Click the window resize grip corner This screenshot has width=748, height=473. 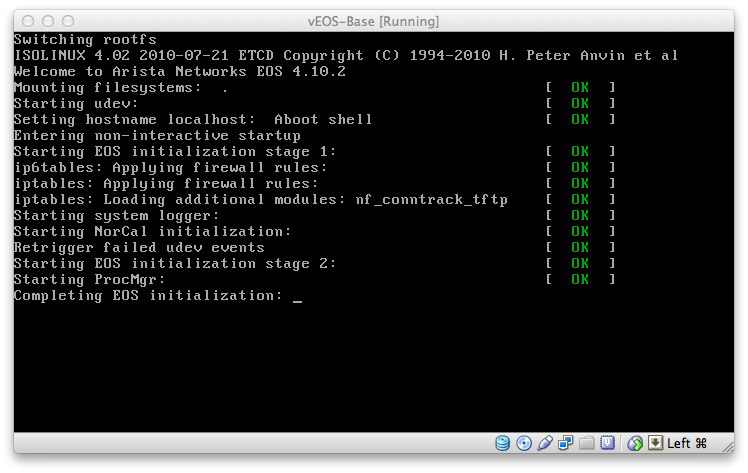pyautogui.click(x=728, y=447)
